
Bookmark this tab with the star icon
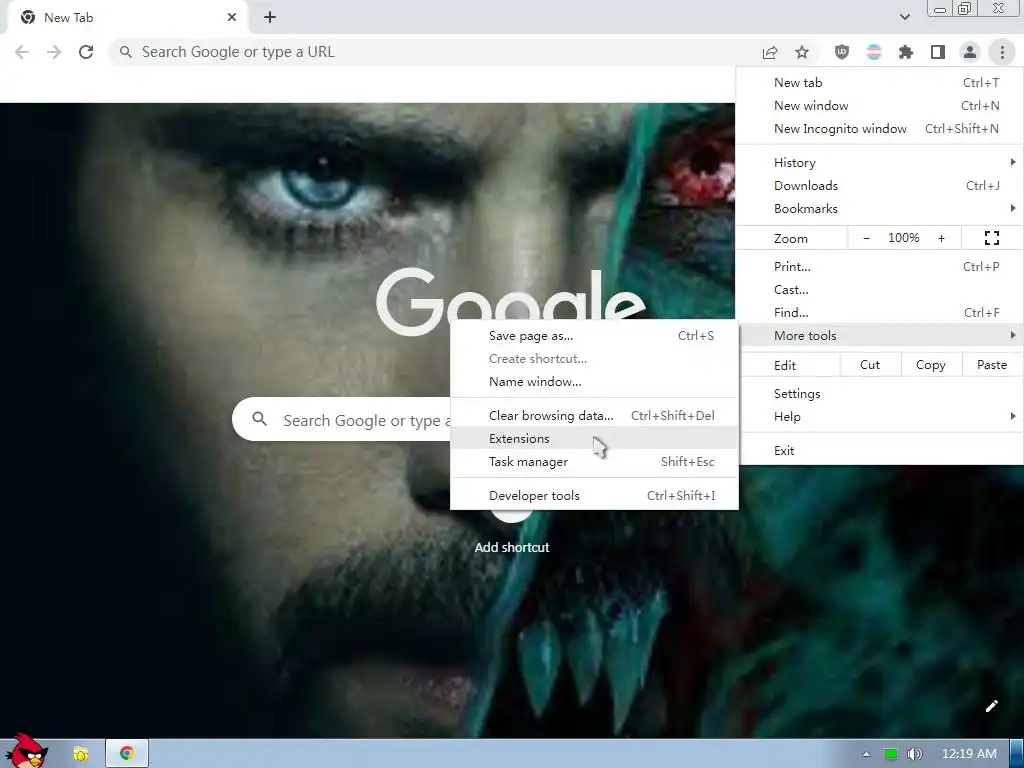click(802, 52)
